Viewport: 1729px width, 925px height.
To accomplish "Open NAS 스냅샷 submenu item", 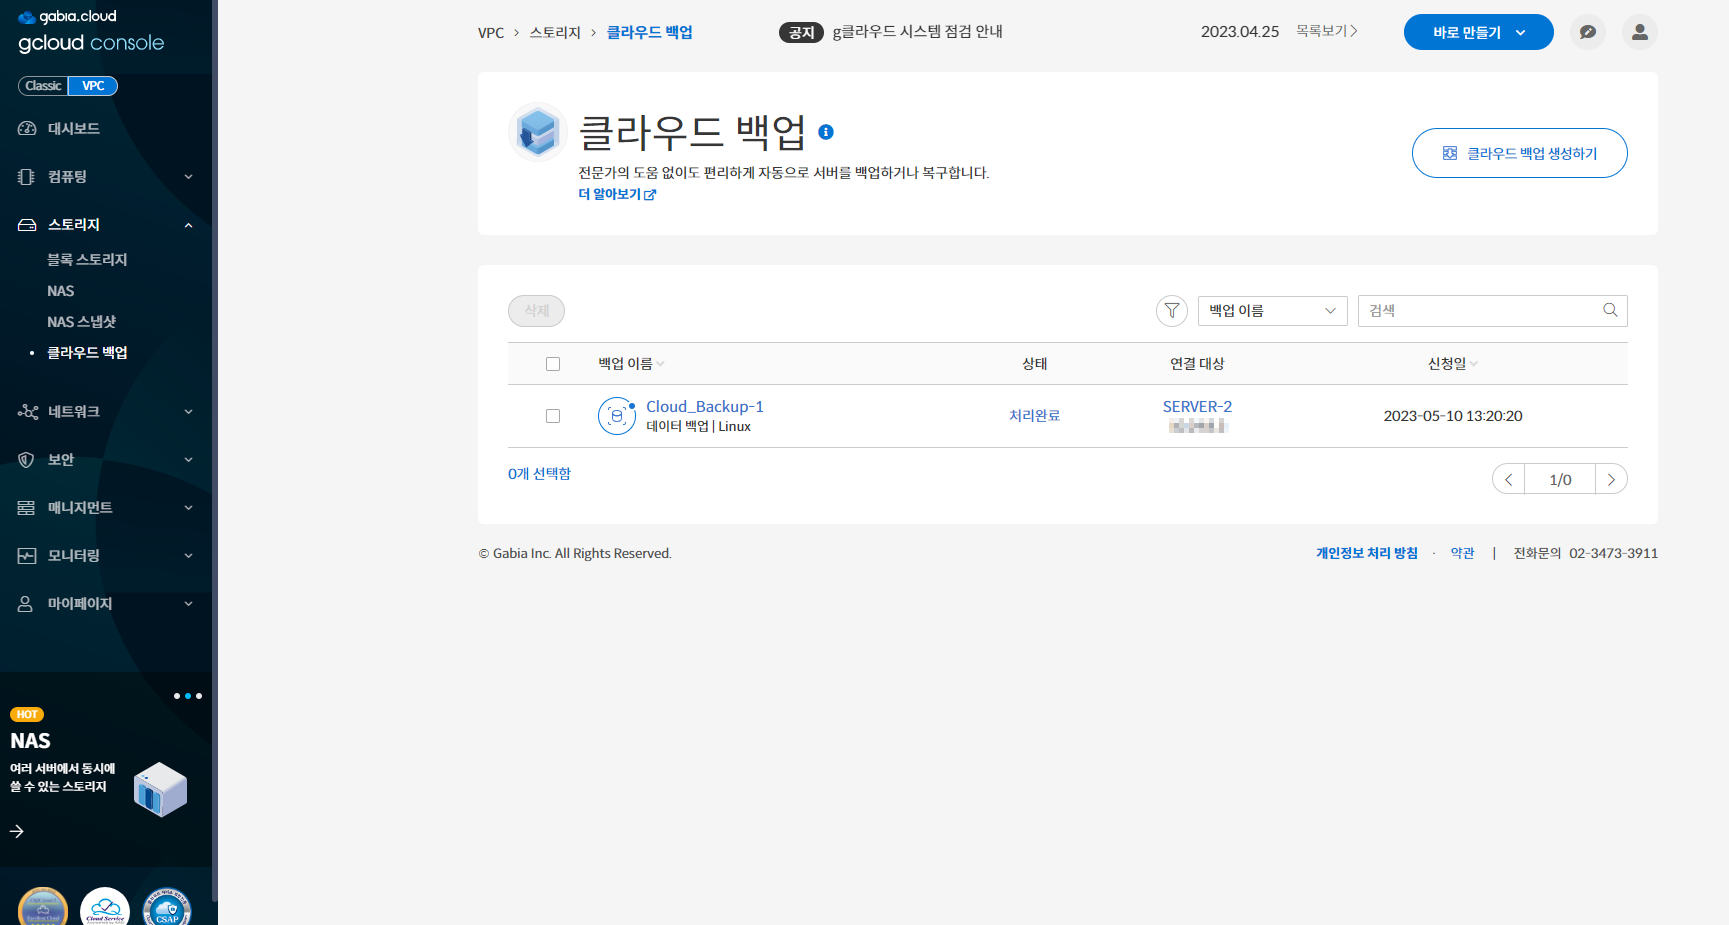I will [x=81, y=322].
